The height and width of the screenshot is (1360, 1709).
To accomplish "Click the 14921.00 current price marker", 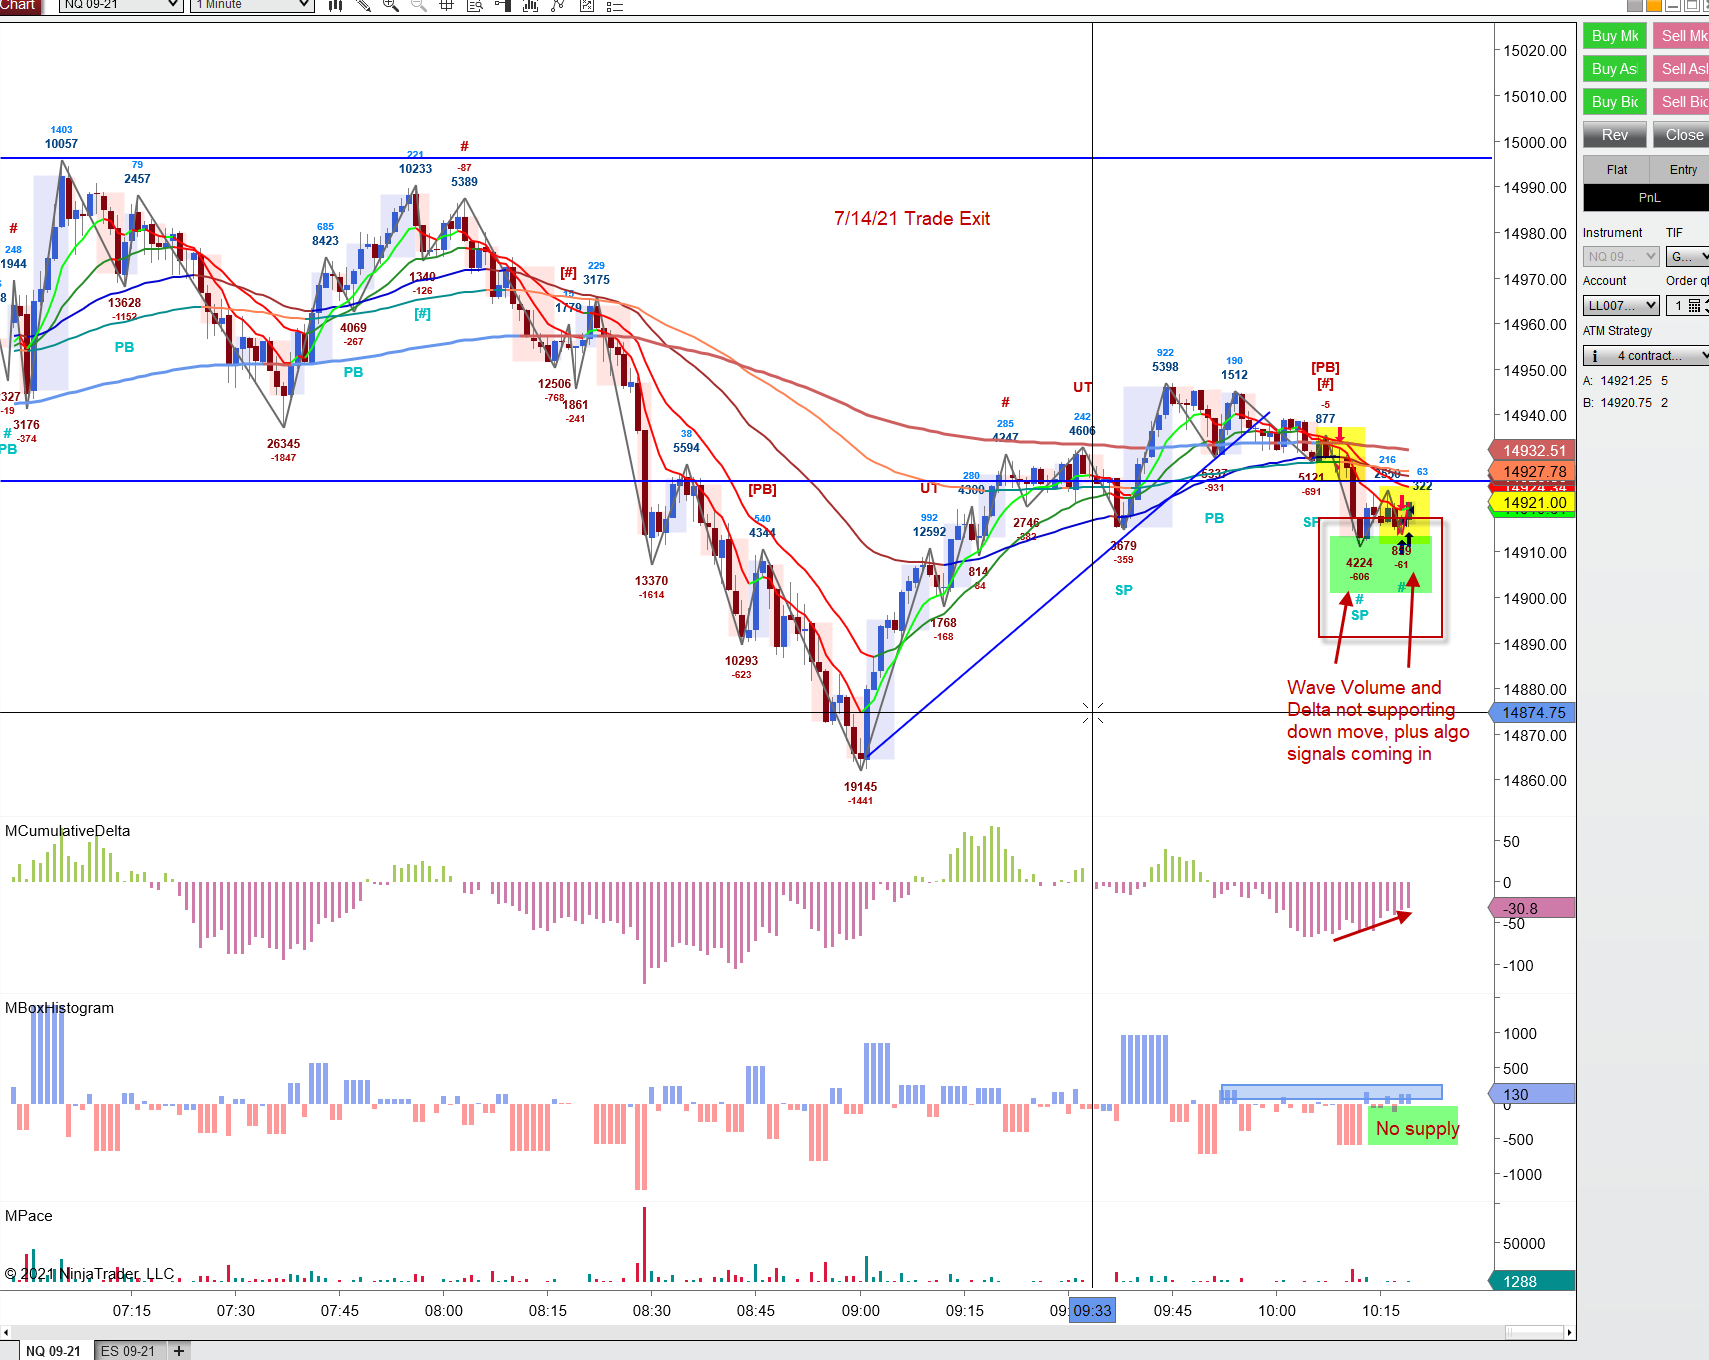I will click(1534, 503).
